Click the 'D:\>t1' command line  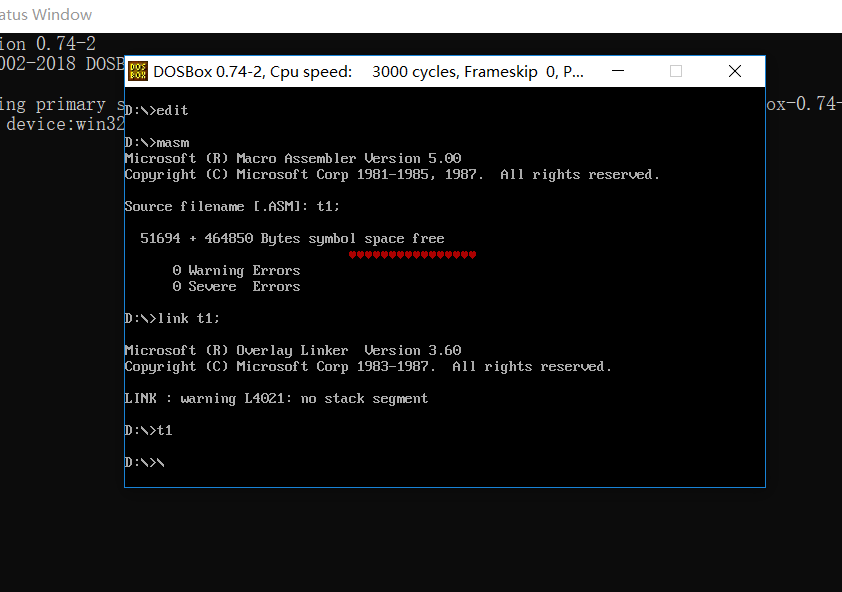[x=149, y=430]
